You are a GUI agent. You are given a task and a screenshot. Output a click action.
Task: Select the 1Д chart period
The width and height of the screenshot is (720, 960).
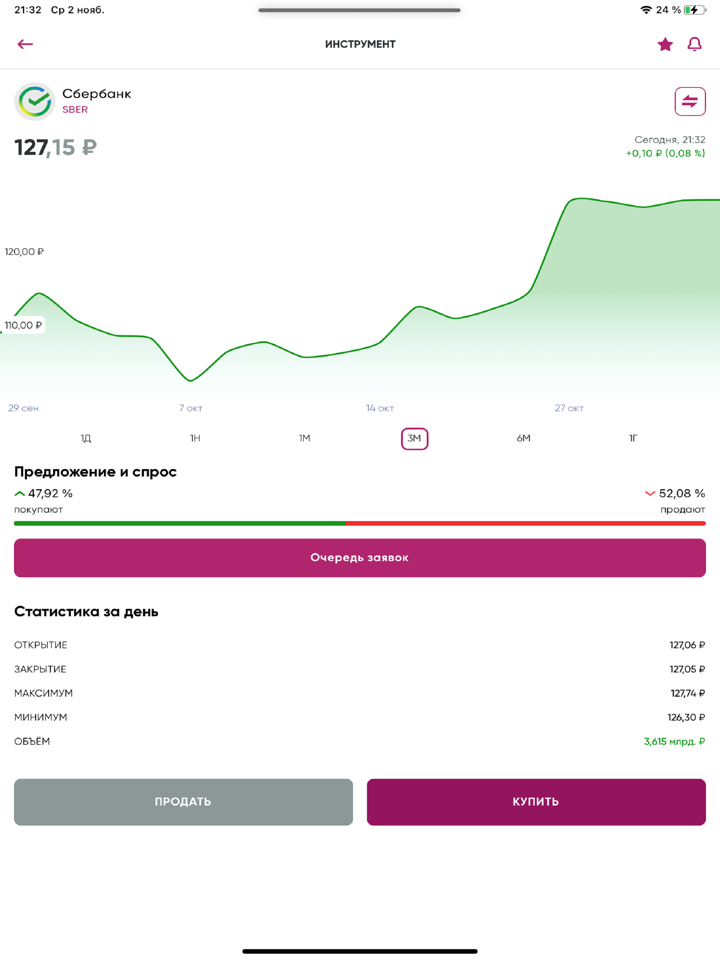tap(86, 439)
